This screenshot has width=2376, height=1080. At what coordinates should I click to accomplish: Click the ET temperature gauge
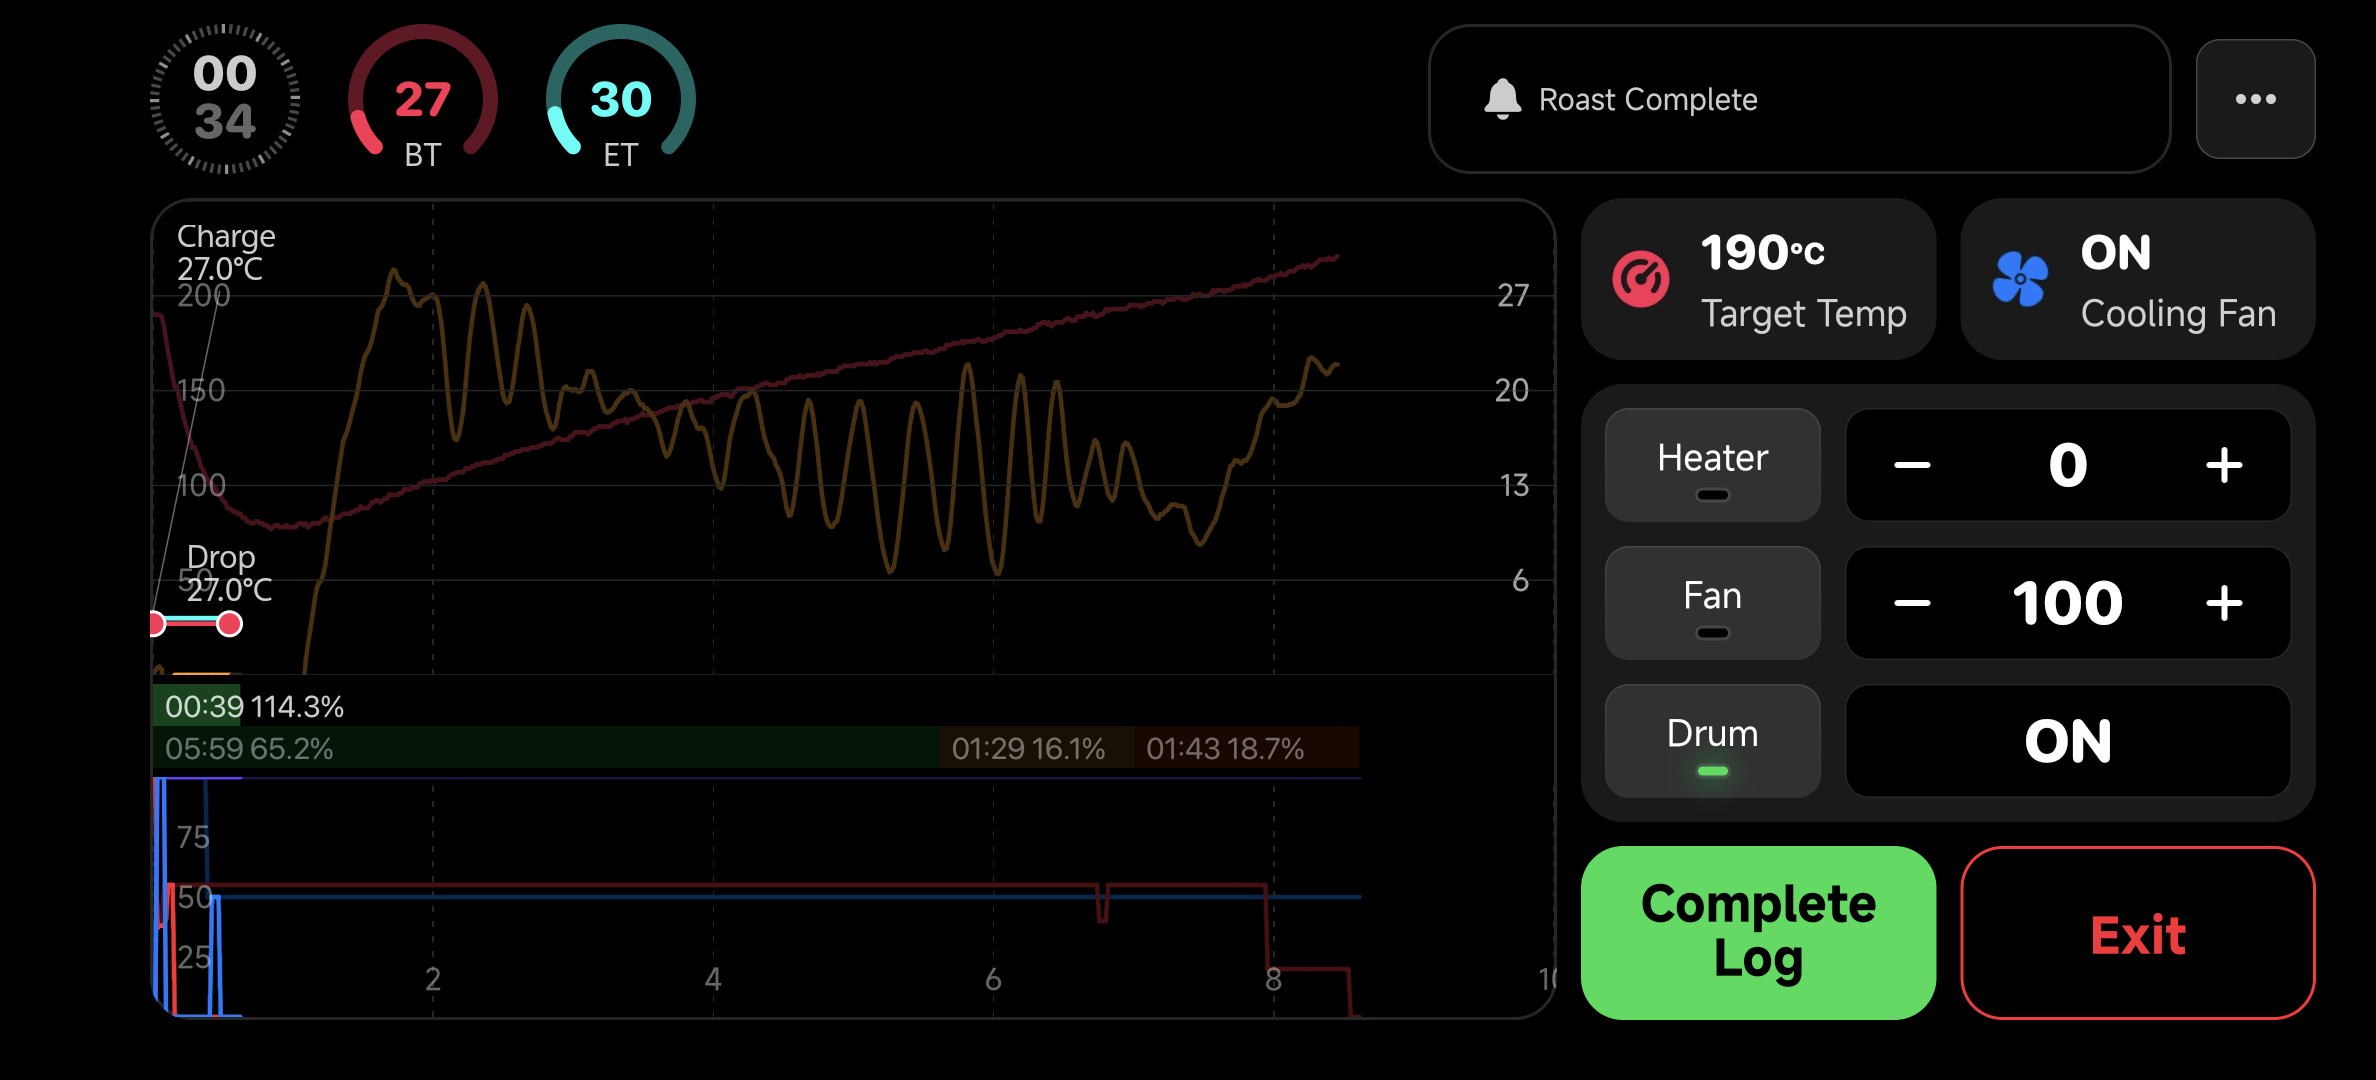620,99
